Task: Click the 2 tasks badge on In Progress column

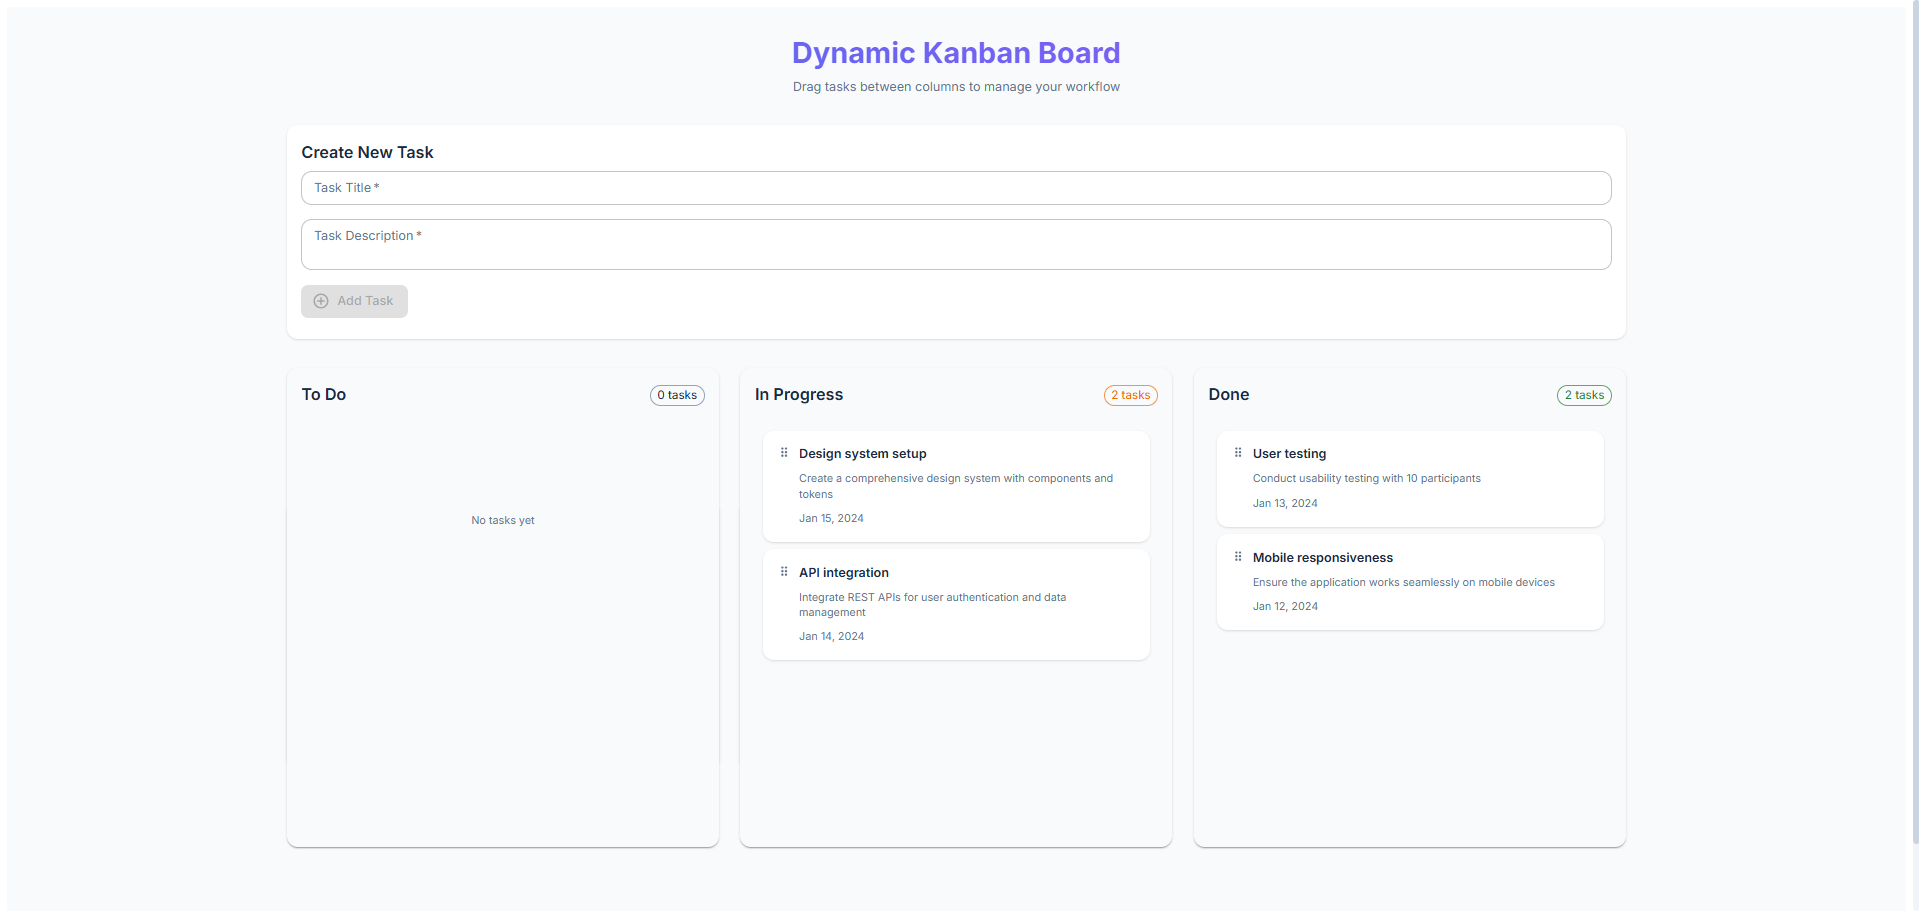Action: [1130, 395]
